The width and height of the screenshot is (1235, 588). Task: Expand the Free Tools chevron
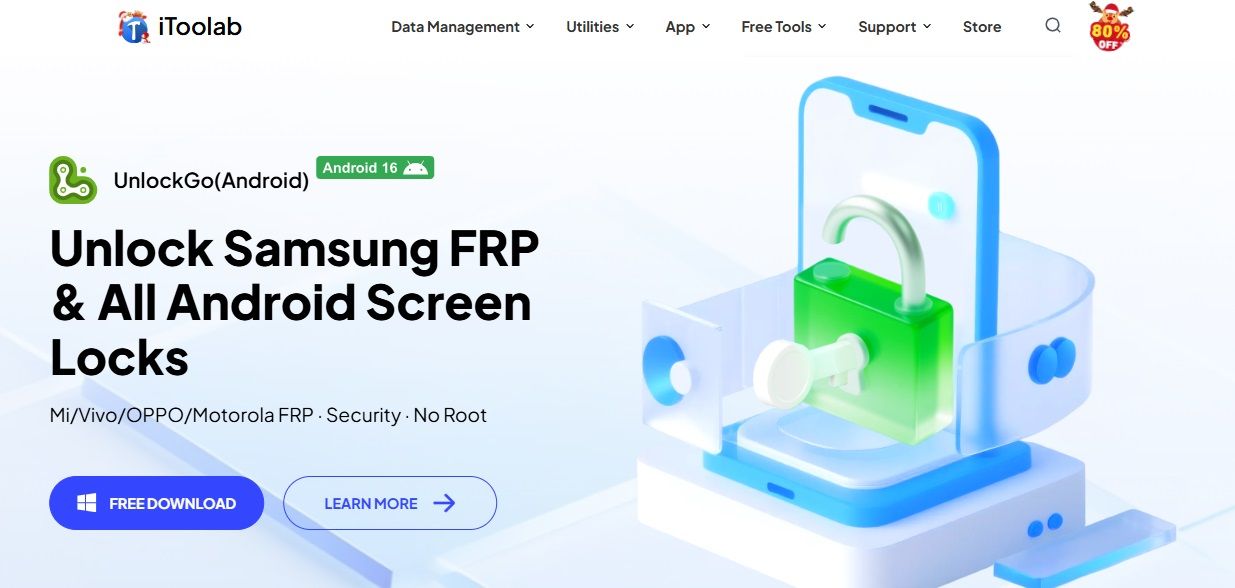click(x=822, y=27)
